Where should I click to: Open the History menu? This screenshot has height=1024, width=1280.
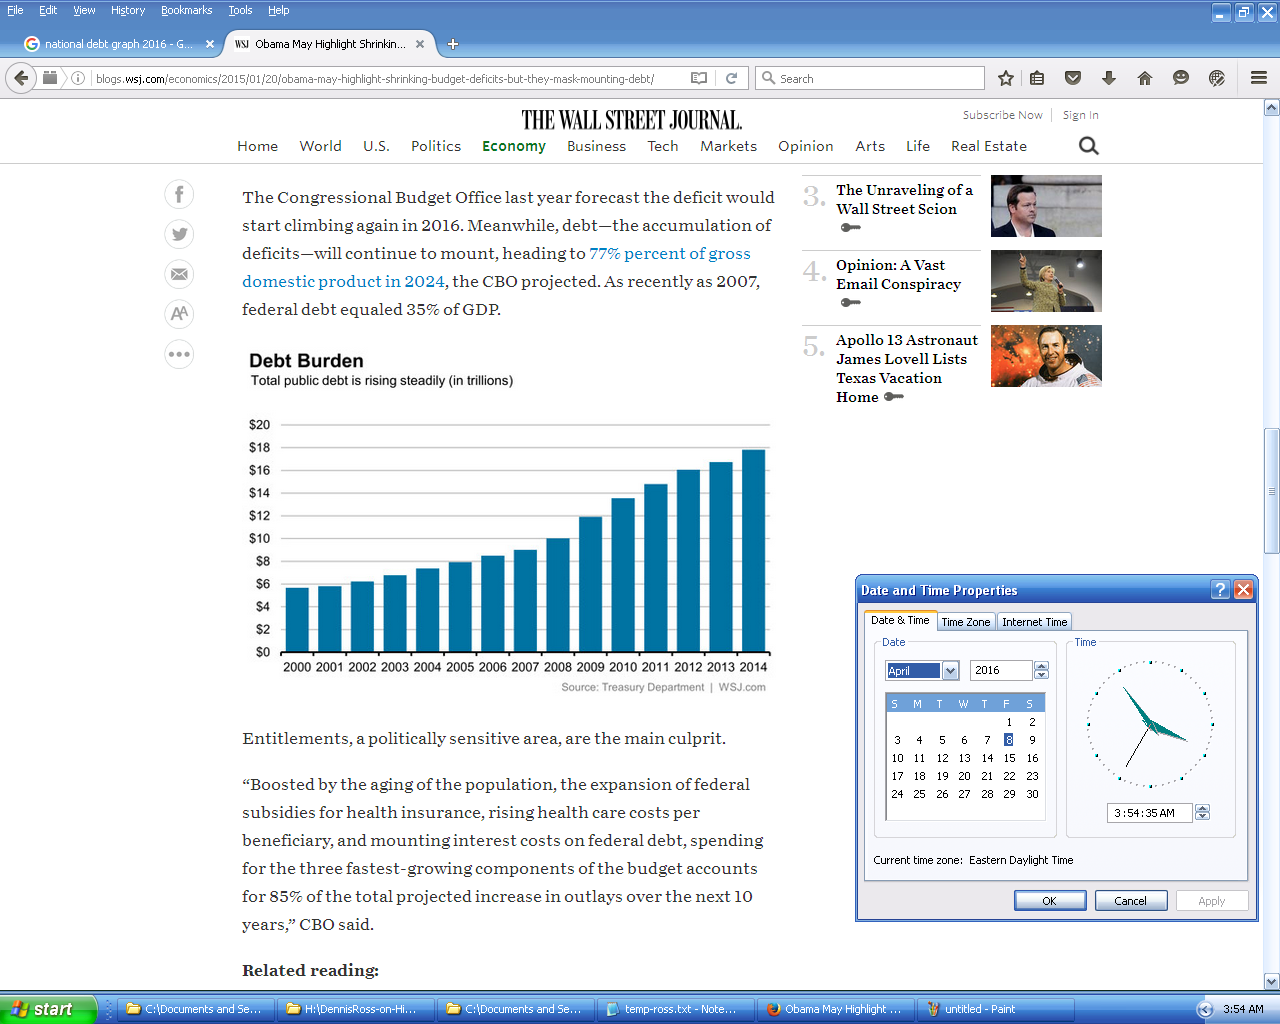pos(128,10)
